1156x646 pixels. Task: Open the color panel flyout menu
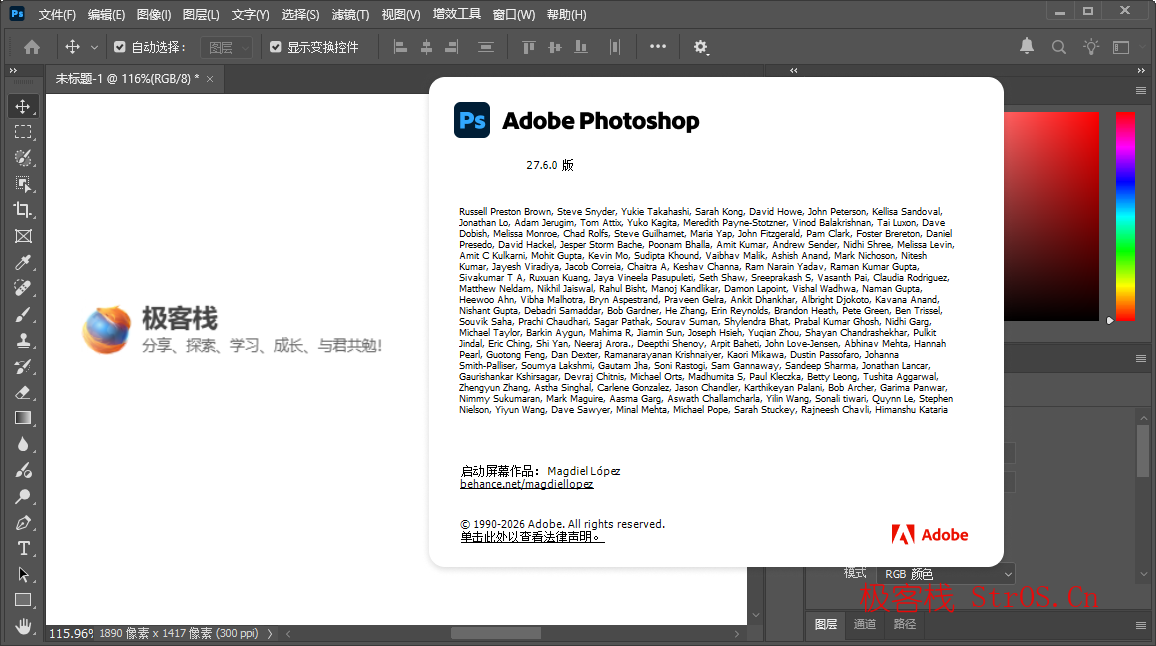(1141, 91)
